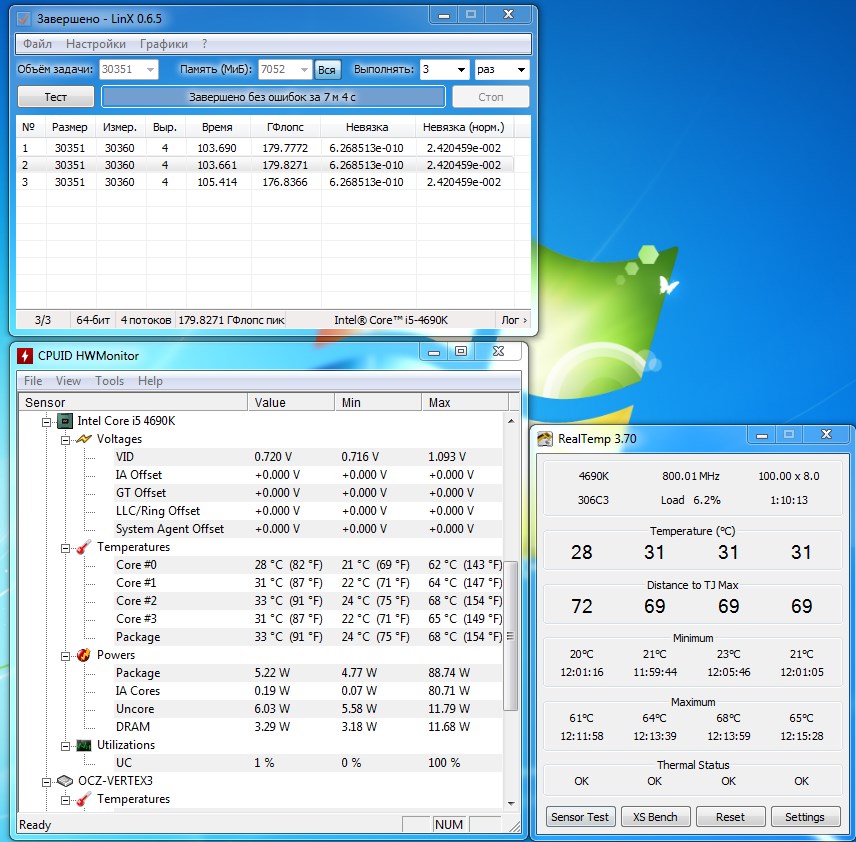Open the File menu in HWMonitor
The image size is (856, 842).
coord(33,381)
